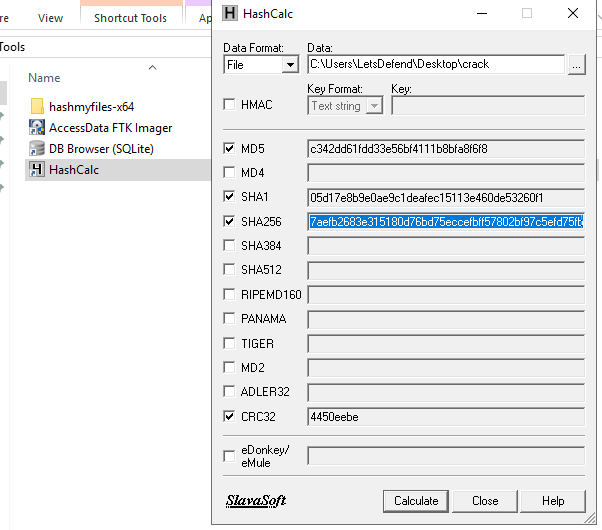Enable the RIPEMD160 checkbox
This screenshot has height=530, width=602.
tap(229, 295)
